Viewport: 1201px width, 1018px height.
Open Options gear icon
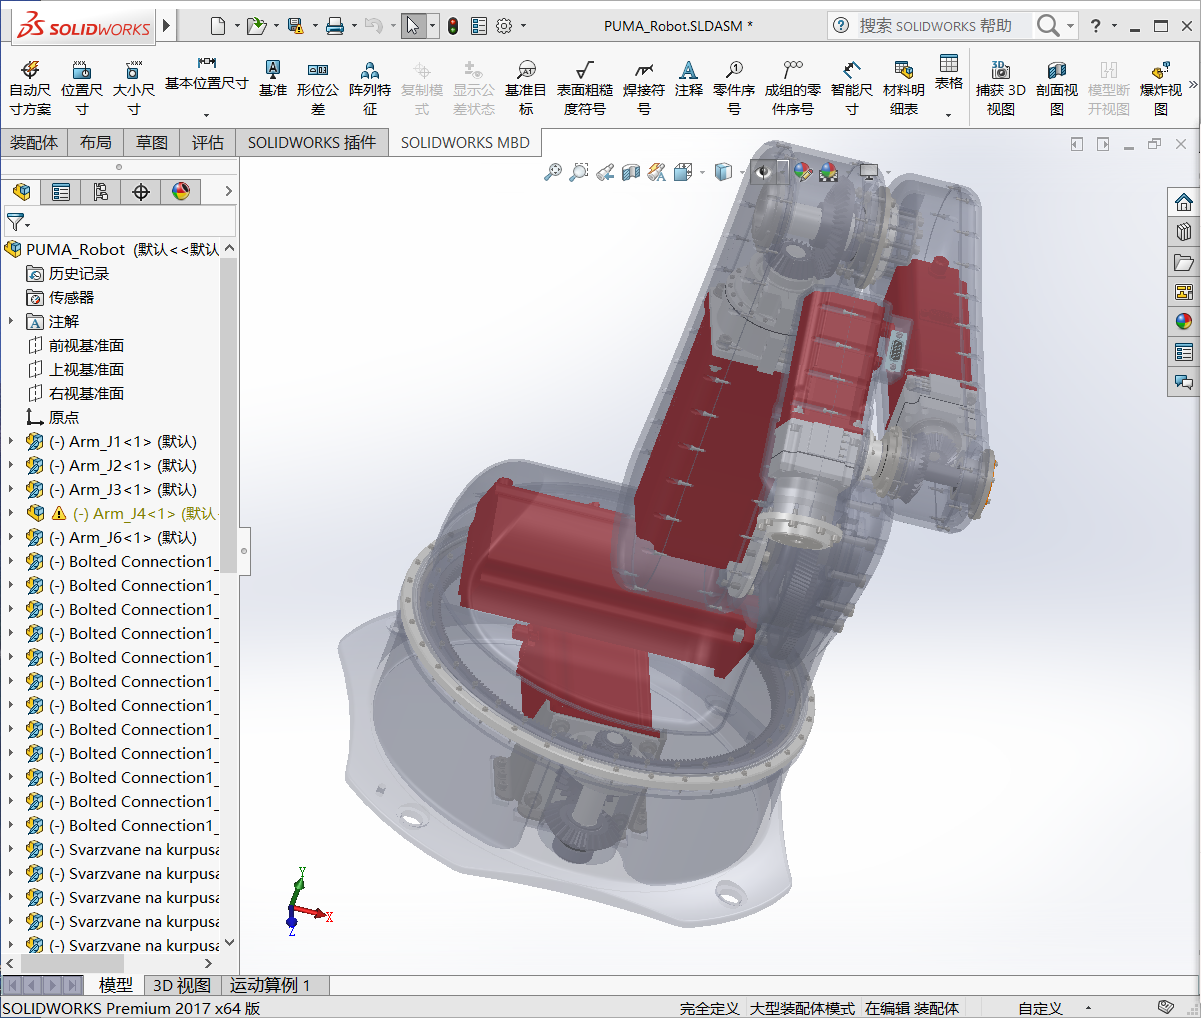pos(504,26)
